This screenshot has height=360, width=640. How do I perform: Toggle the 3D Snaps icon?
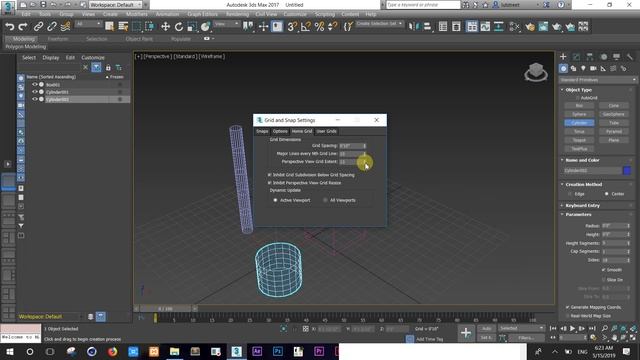[x=292, y=27]
